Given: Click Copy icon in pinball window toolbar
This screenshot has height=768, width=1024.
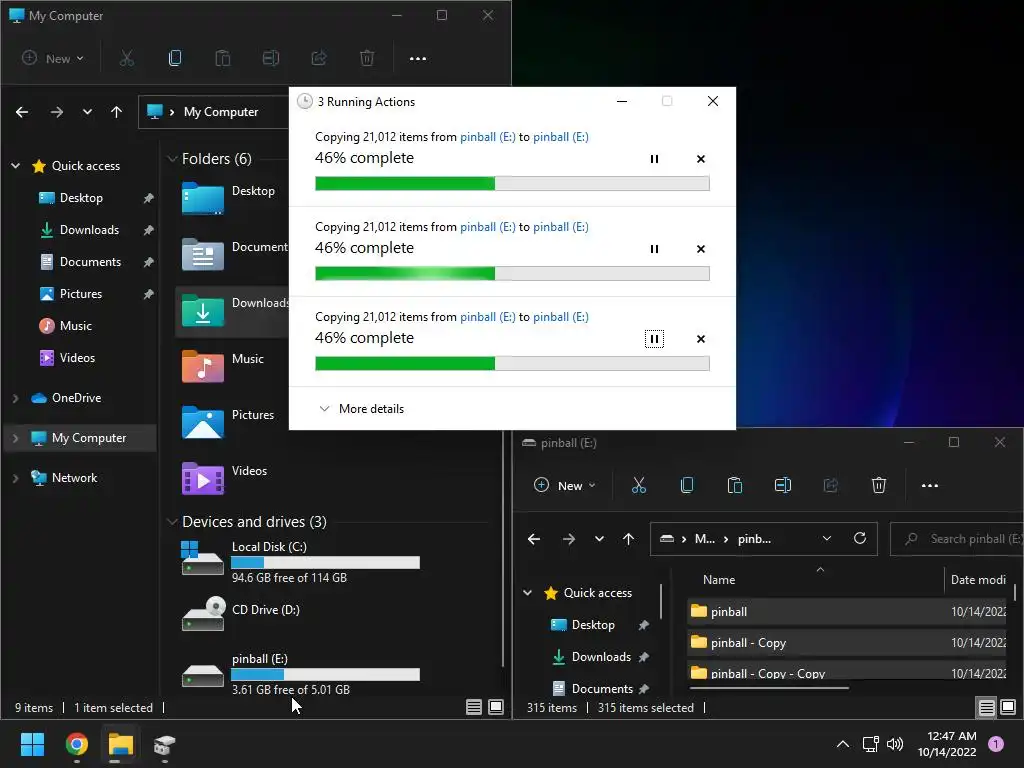Looking at the screenshot, I should (686, 485).
